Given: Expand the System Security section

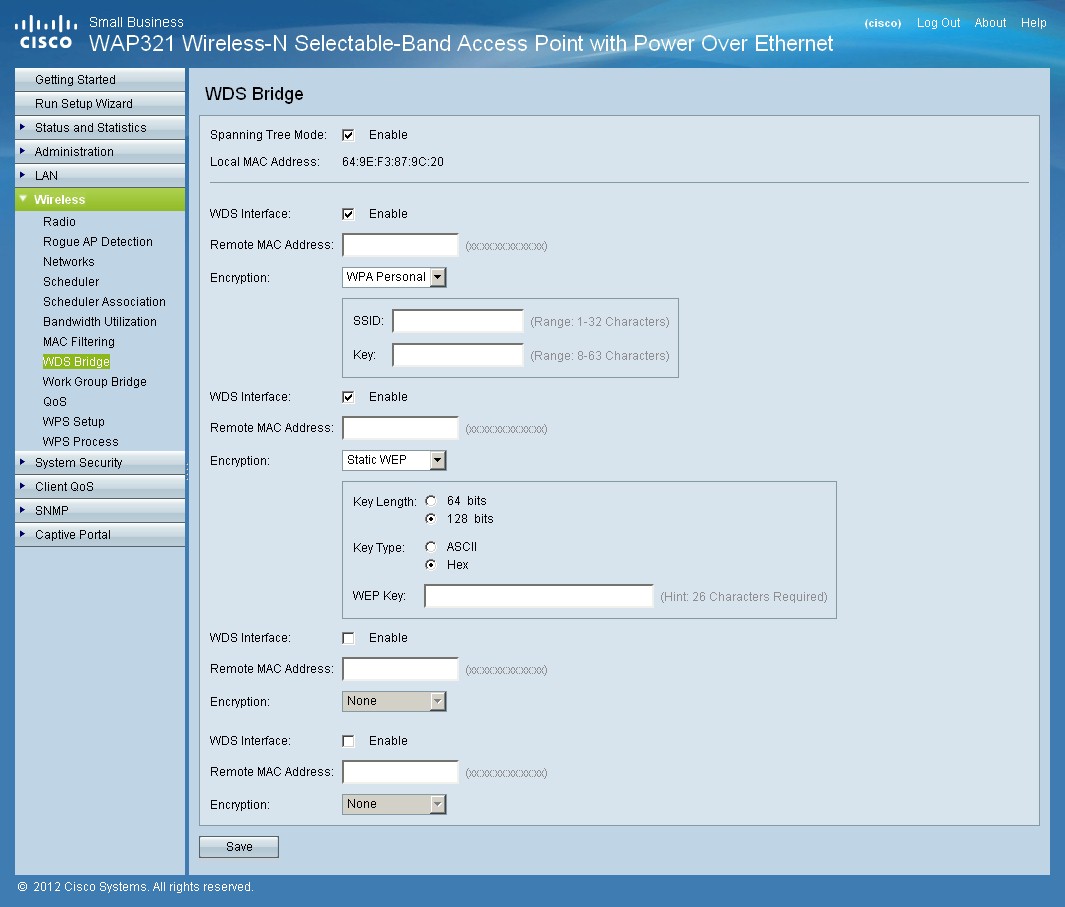Looking at the screenshot, I should (x=78, y=463).
